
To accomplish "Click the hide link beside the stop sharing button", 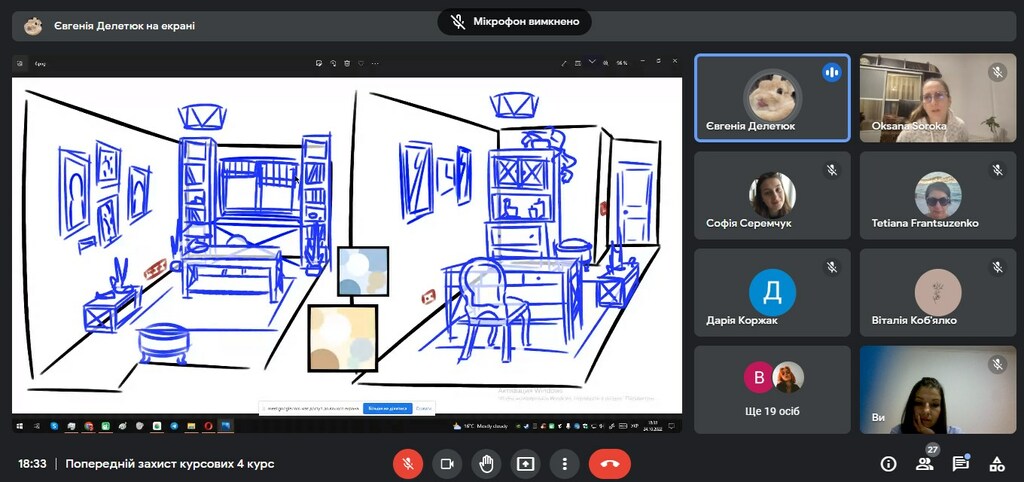I will [423, 408].
